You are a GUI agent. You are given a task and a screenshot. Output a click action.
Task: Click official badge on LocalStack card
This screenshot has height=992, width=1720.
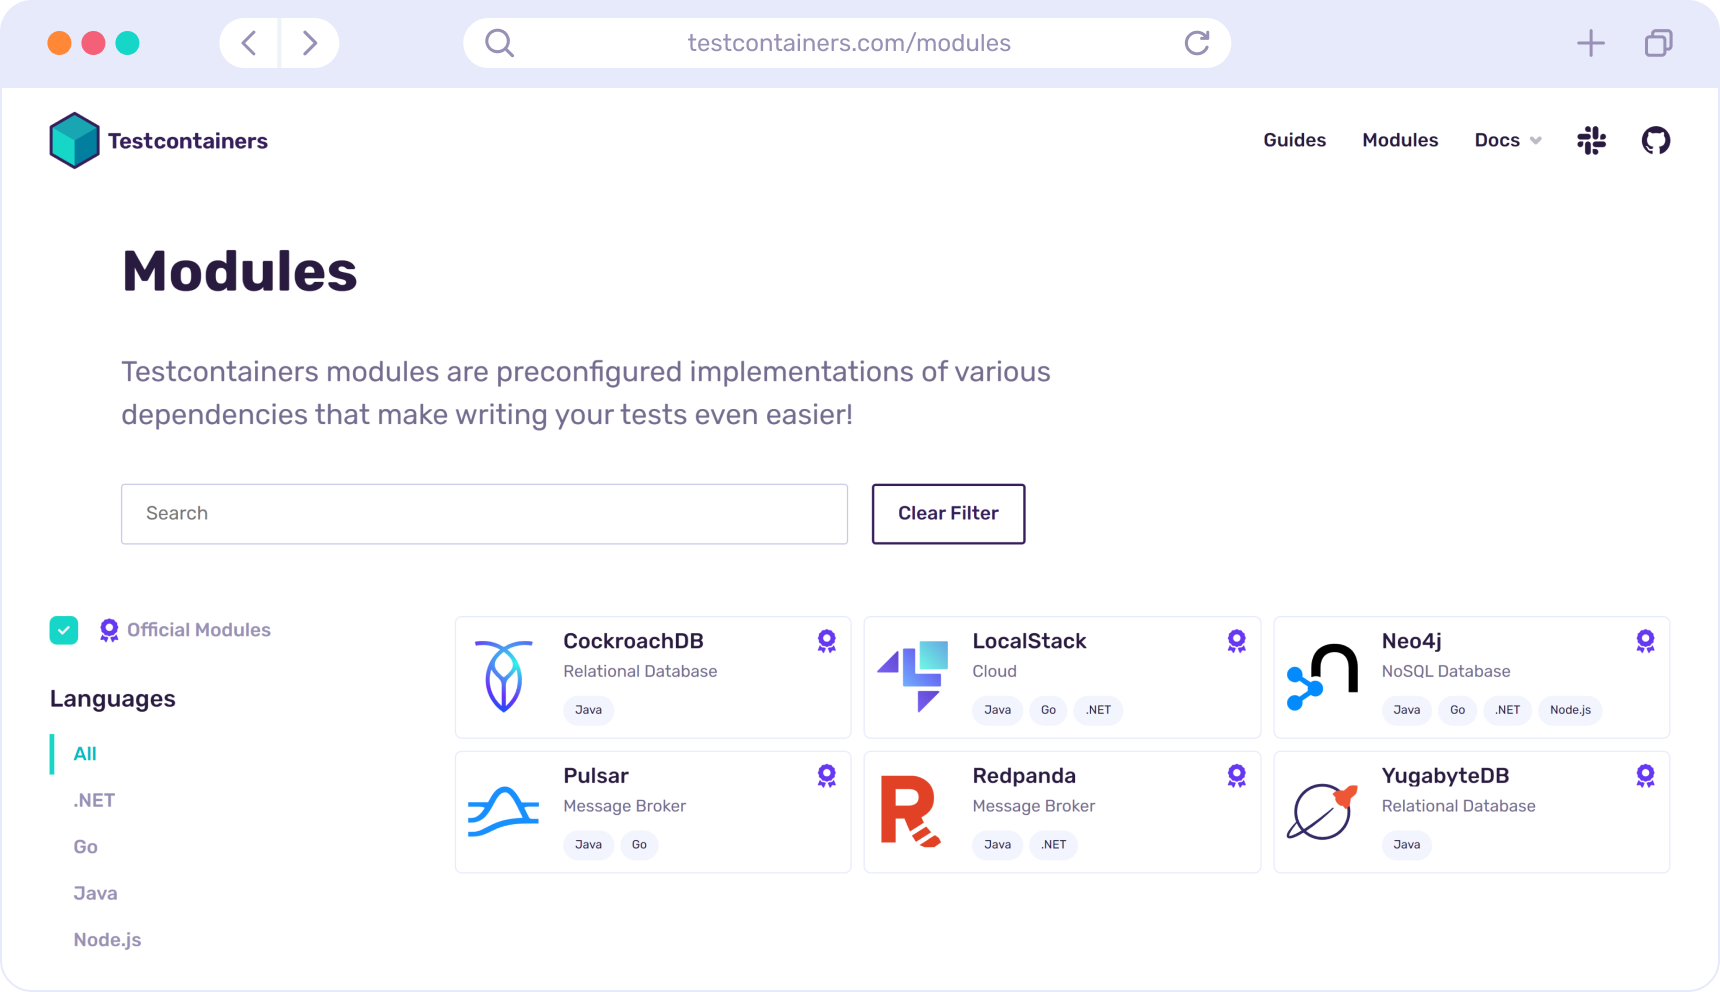pyautogui.click(x=1236, y=641)
